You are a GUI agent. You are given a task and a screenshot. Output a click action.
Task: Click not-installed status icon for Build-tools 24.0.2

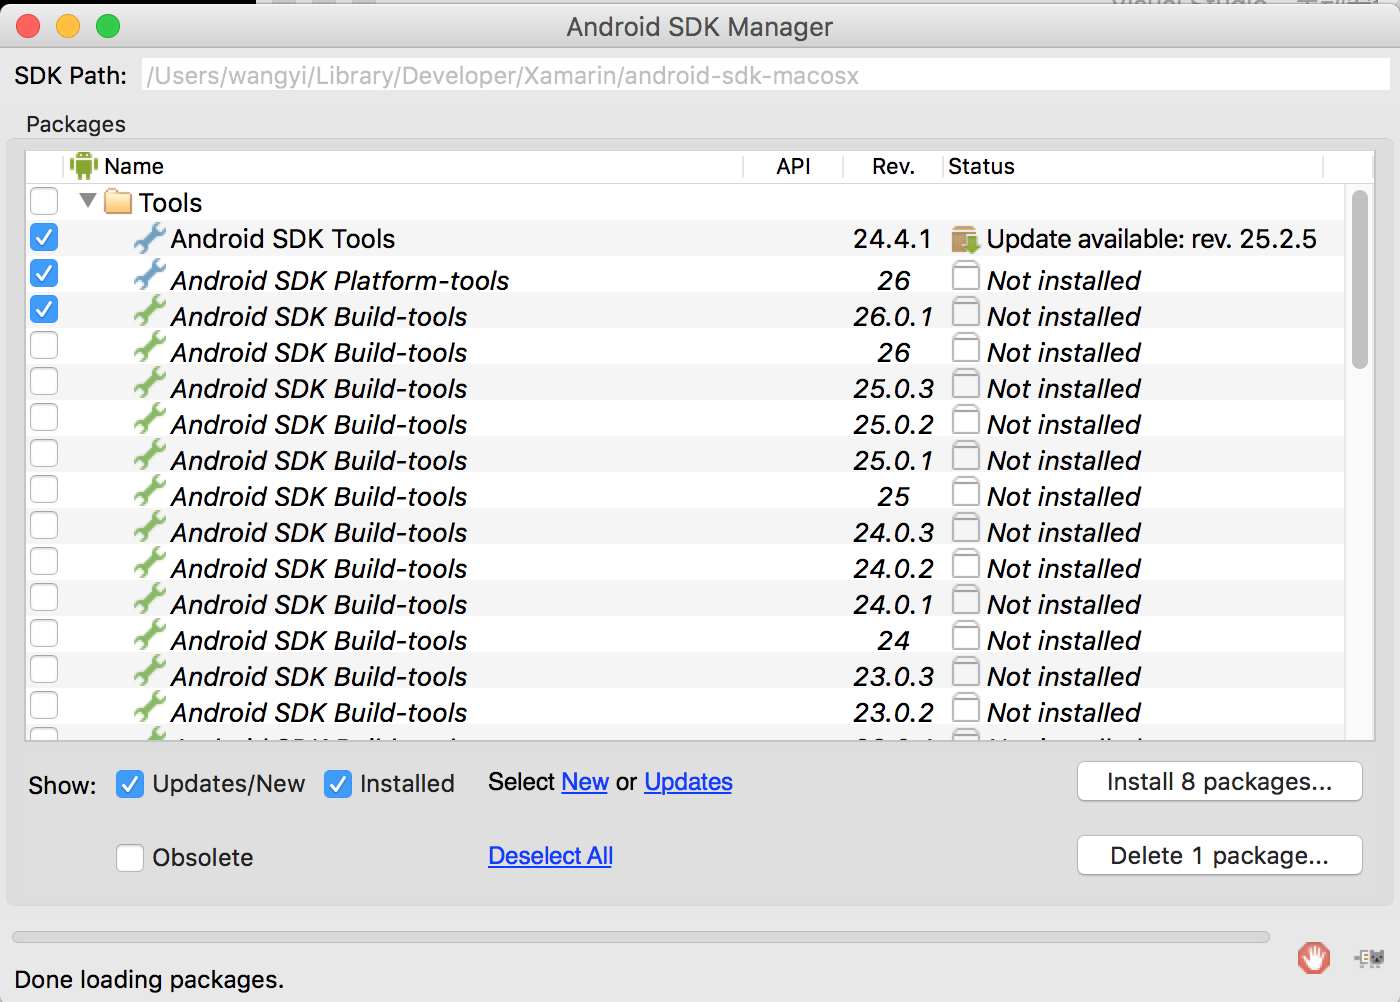click(966, 564)
